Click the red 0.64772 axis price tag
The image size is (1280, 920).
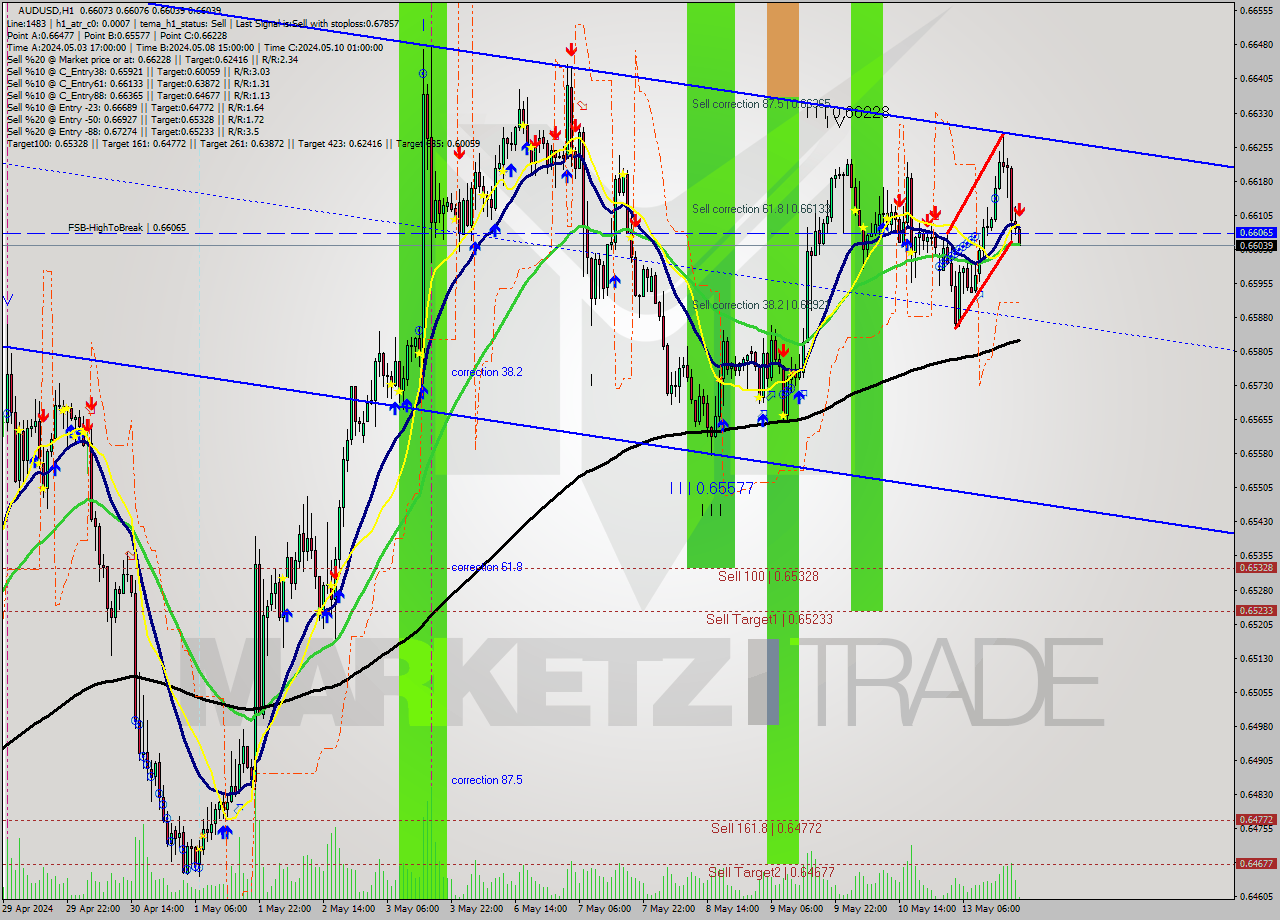tap(1256, 819)
